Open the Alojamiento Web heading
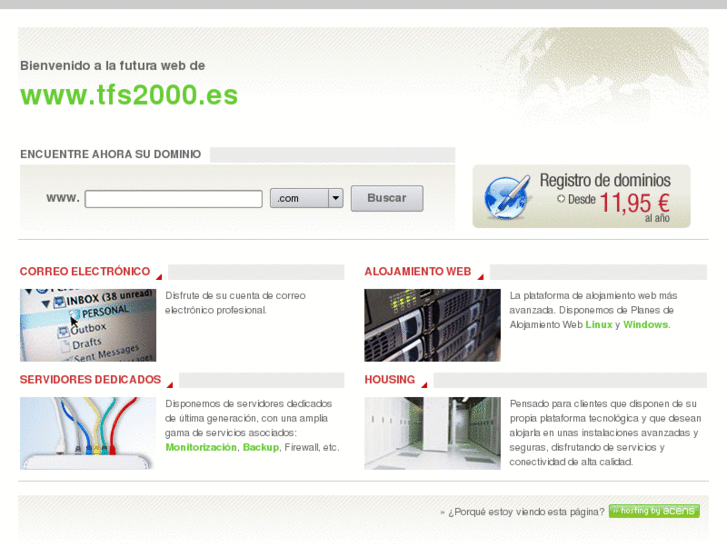Image resolution: width=727 pixels, height=545 pixels. tap(418, 271)
